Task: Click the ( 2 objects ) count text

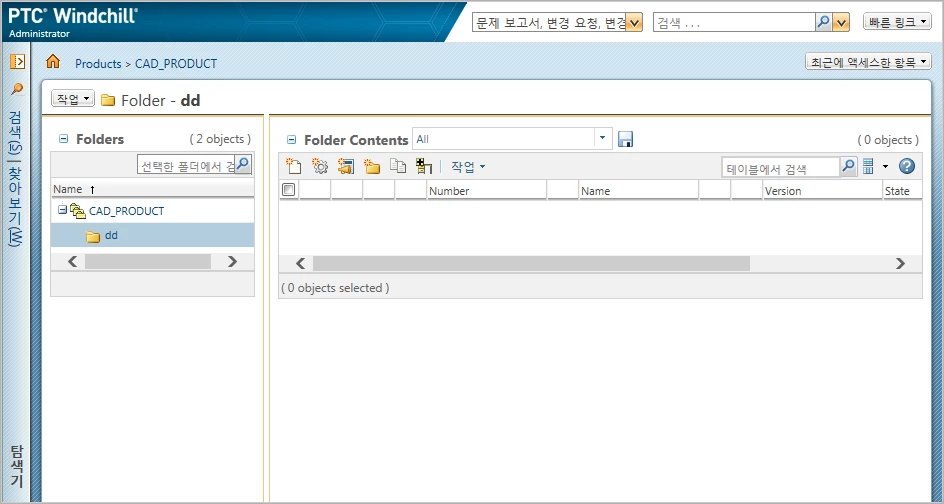Action: pyautogui.click(x=220, y=139)
